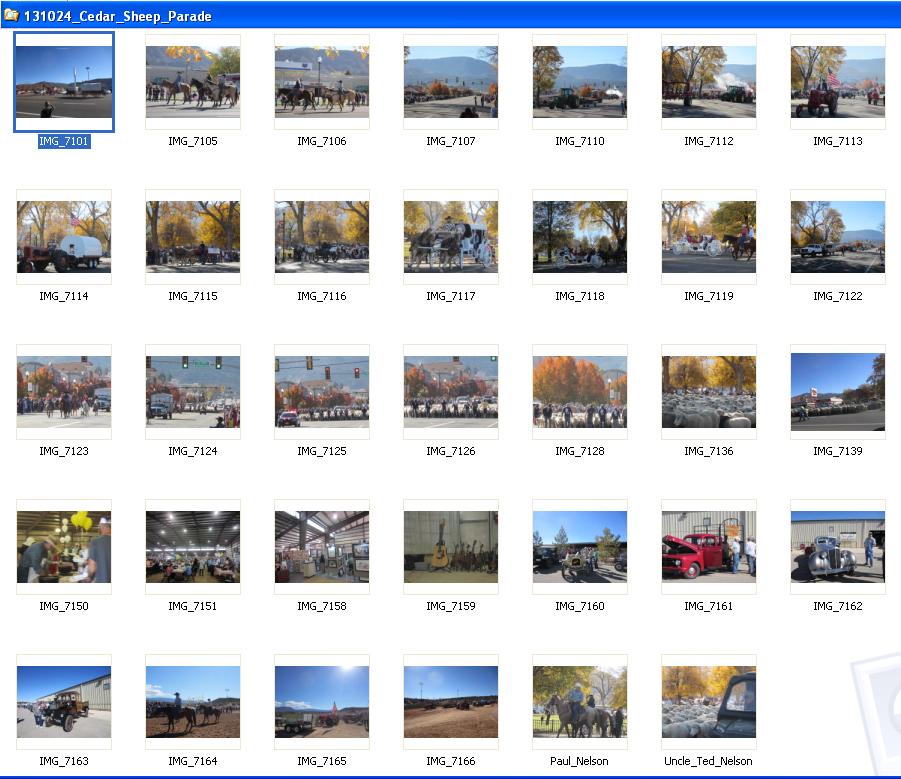Click the IMG_7161 file name label
The image size is (901, 779).
[709, 607]
